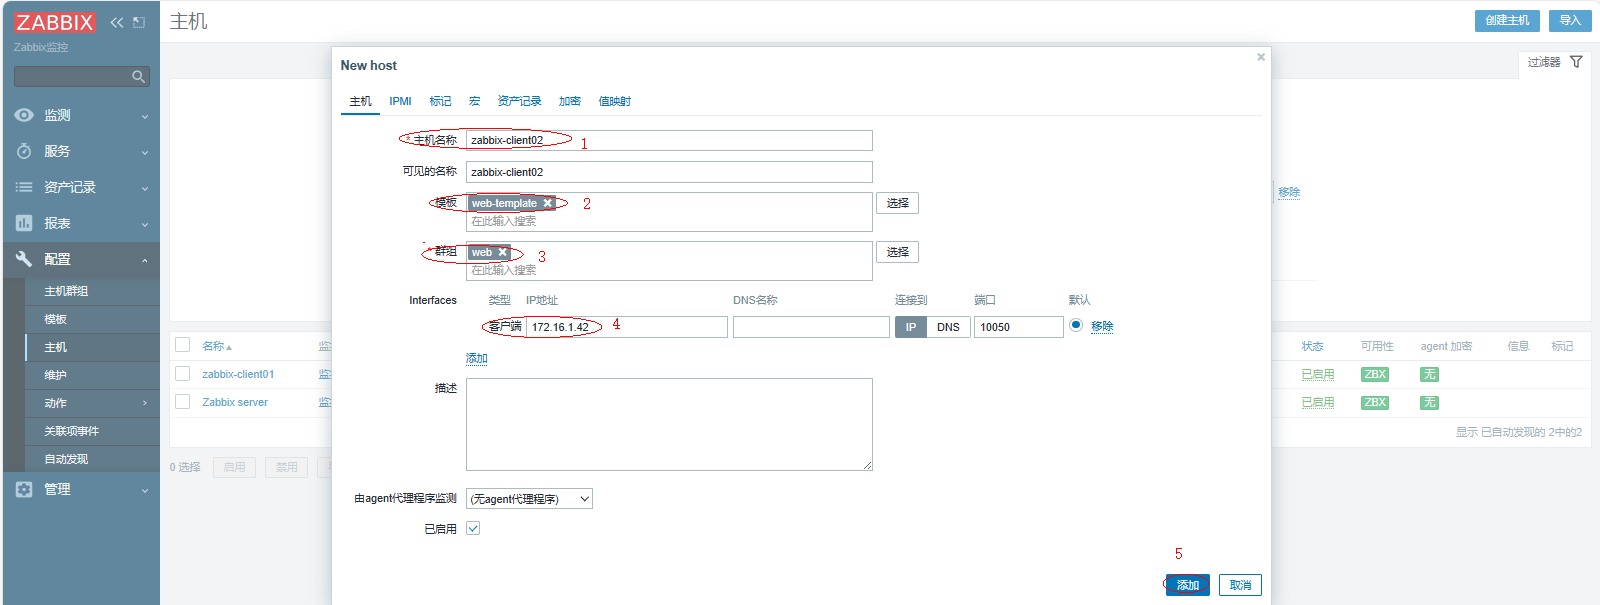Viewport: 1600px width, 605px height.
Task: Open the Encryption tab in dialog
Action: (x=569, y=101)
